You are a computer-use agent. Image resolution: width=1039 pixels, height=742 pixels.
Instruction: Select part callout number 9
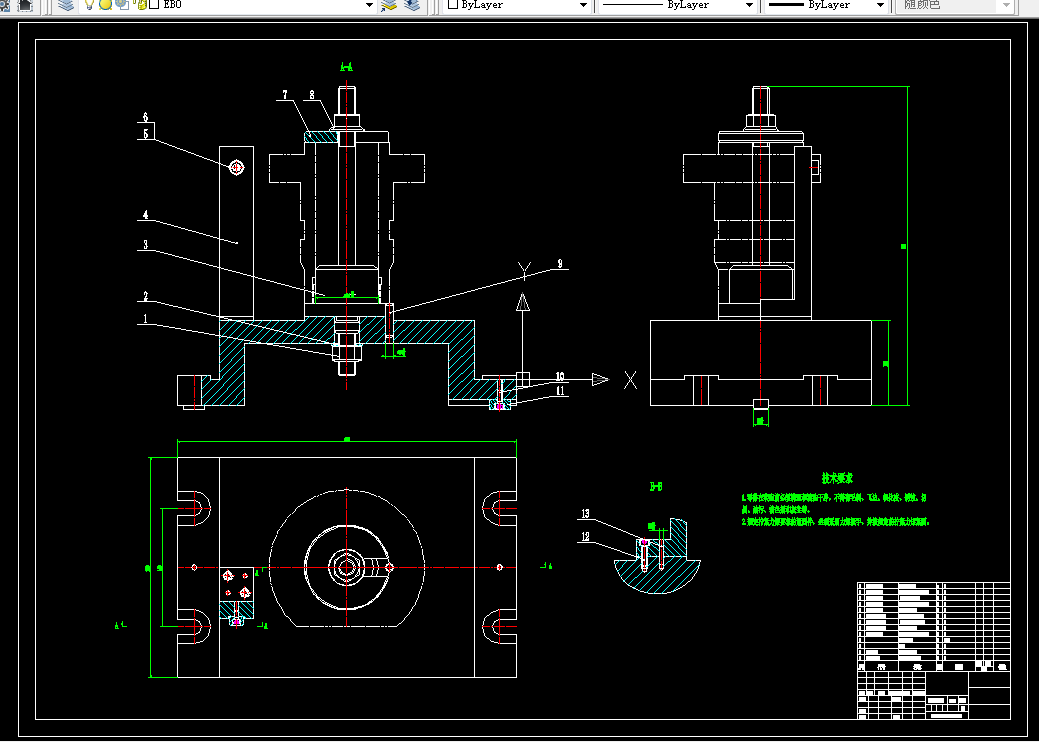pos(560,264)
